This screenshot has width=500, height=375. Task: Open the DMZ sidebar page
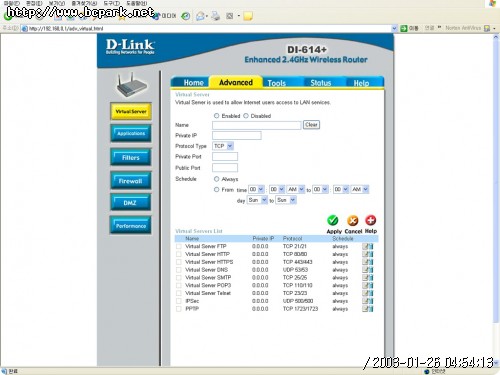tap(131, 203)
